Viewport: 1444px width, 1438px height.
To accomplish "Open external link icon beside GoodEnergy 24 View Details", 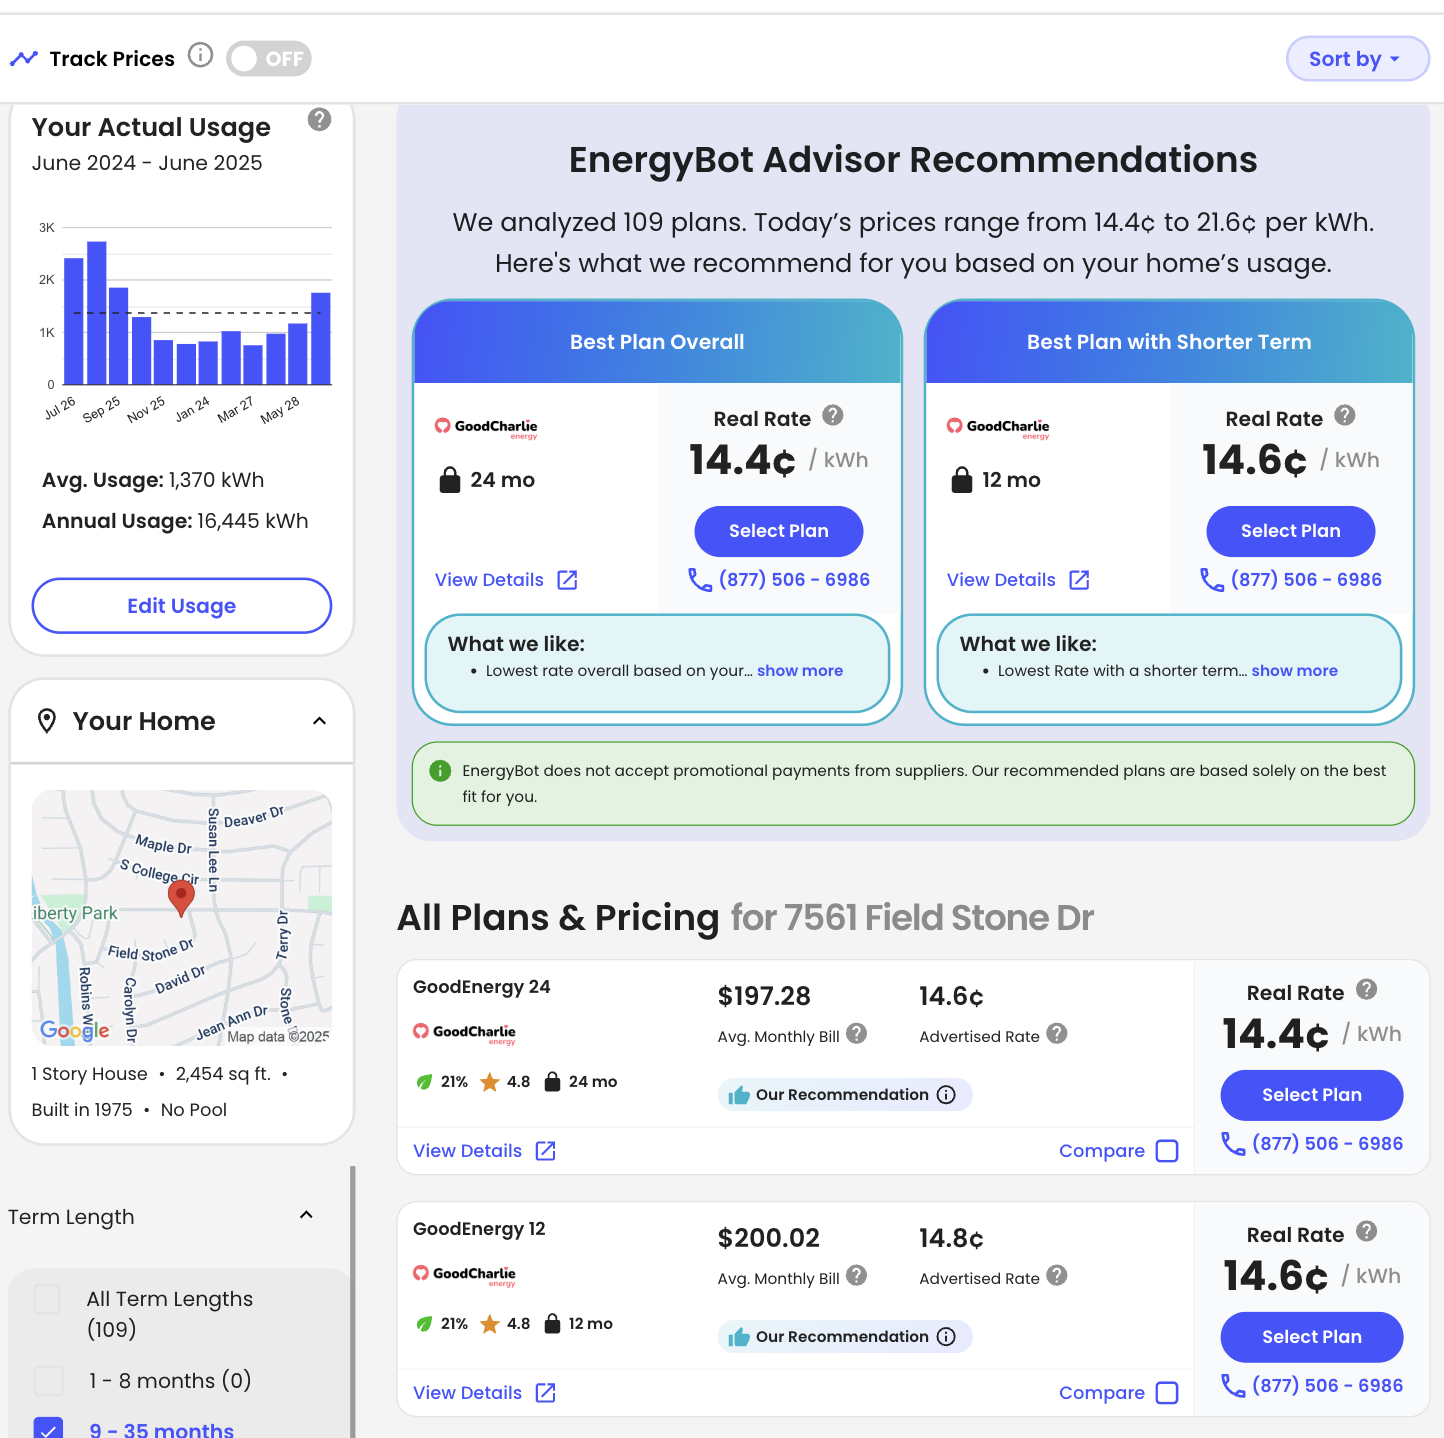I will click(546, 1151).
